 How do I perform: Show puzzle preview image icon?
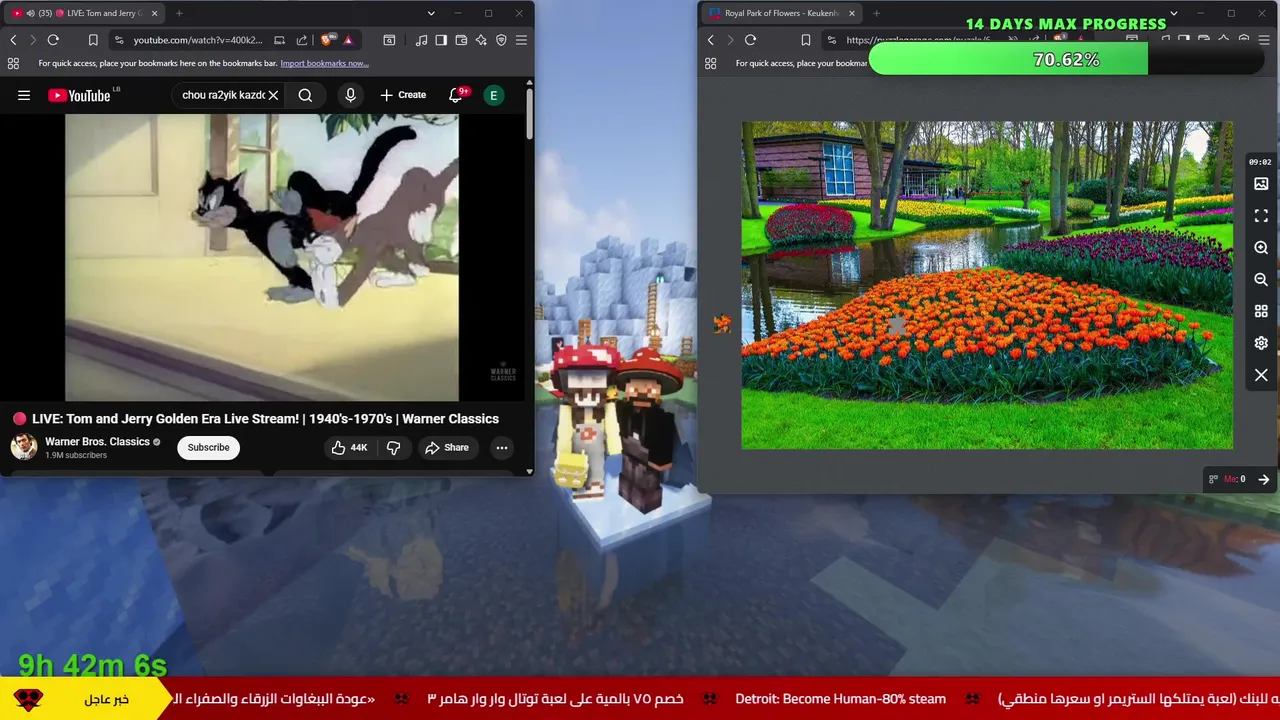coord(1261,184)
